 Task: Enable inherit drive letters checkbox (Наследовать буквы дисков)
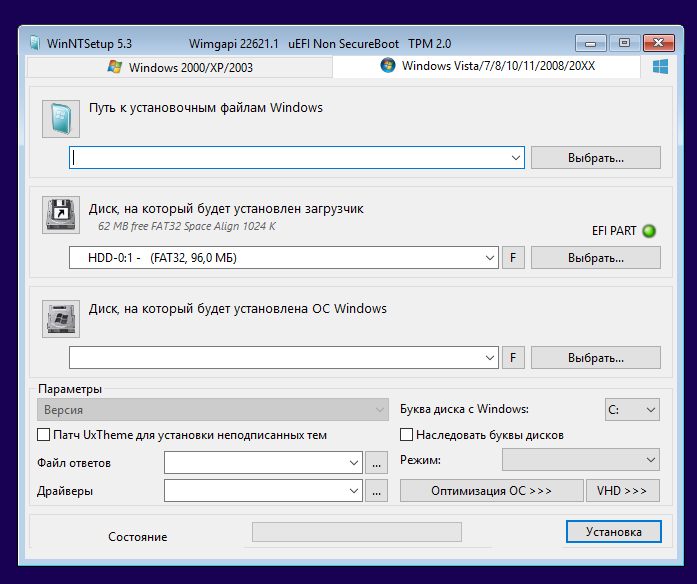click(406, 435)
